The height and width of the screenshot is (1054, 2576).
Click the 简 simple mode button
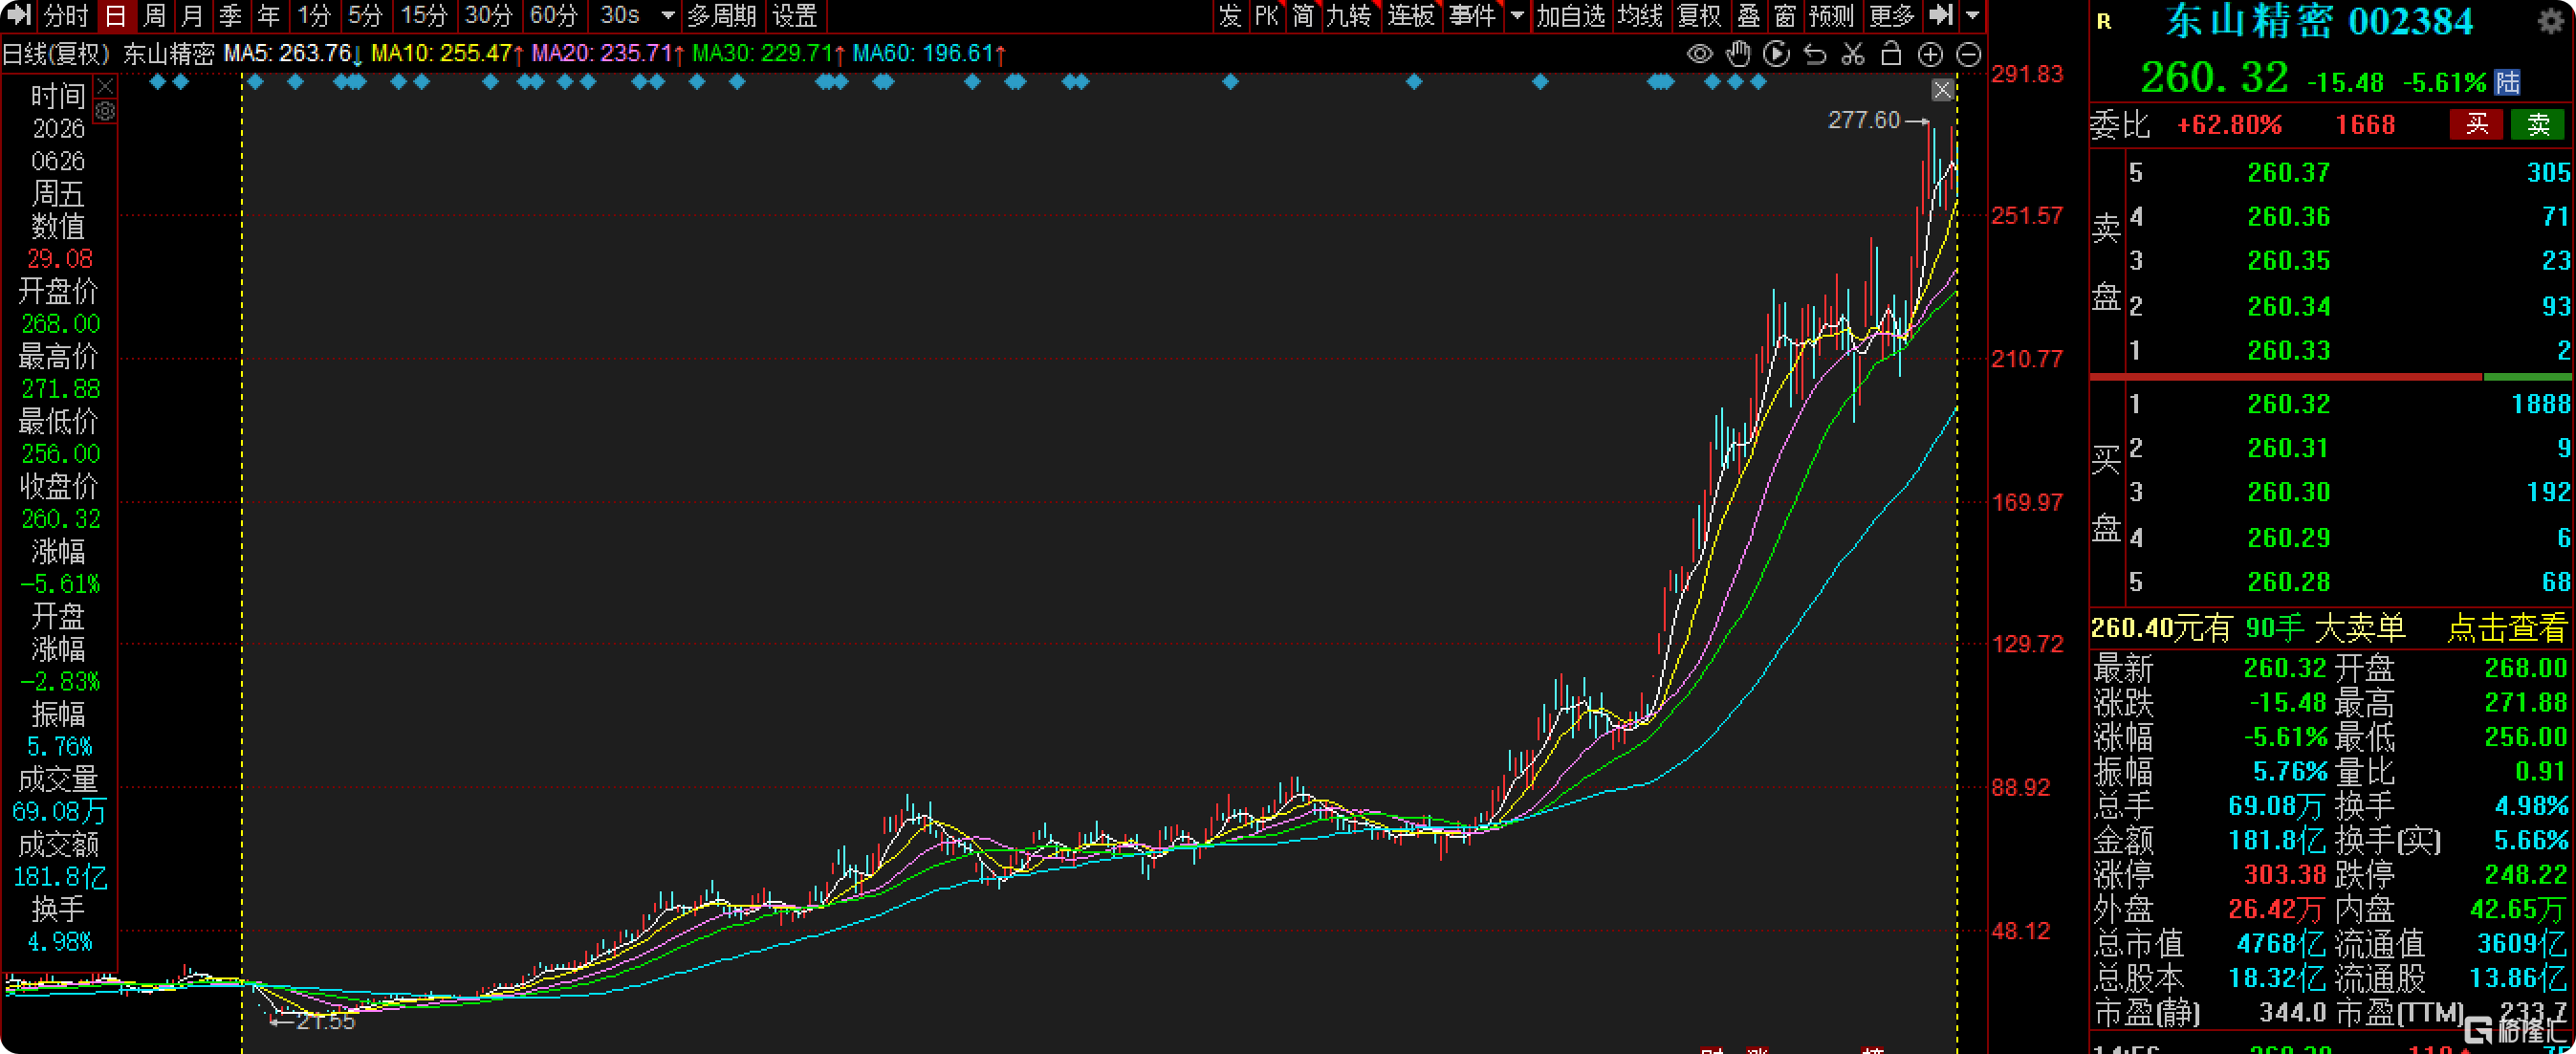coord(1302,15)
